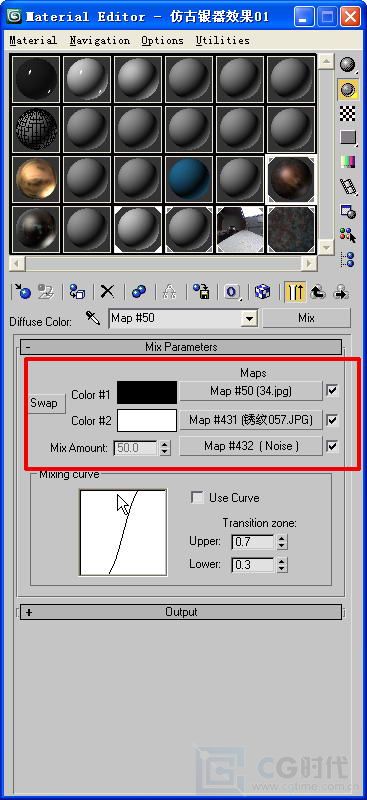Open the Utilities menu
367x800 pixels.
223,40
